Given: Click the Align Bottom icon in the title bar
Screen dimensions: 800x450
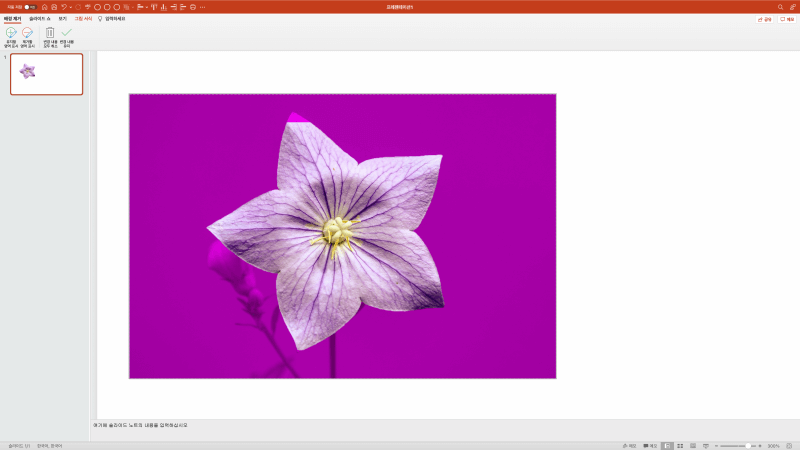Looking at the screenshot, I should click(x=164, y=7).
